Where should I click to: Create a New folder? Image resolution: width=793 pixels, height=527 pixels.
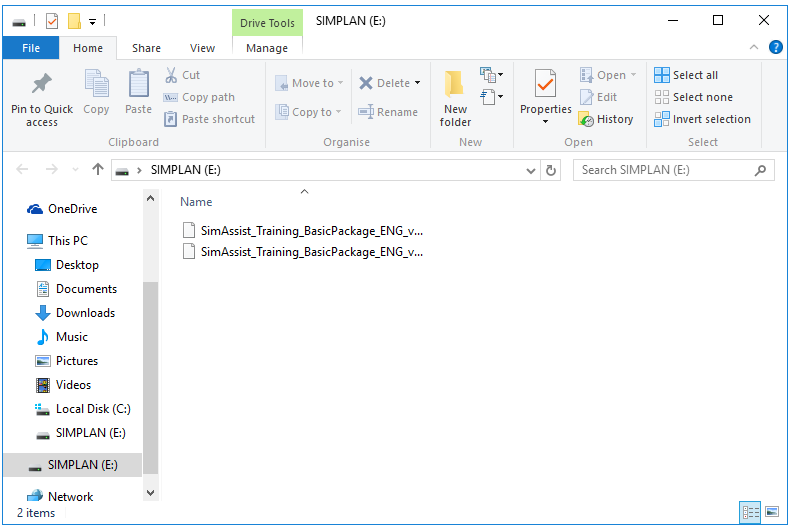[455, 98]
